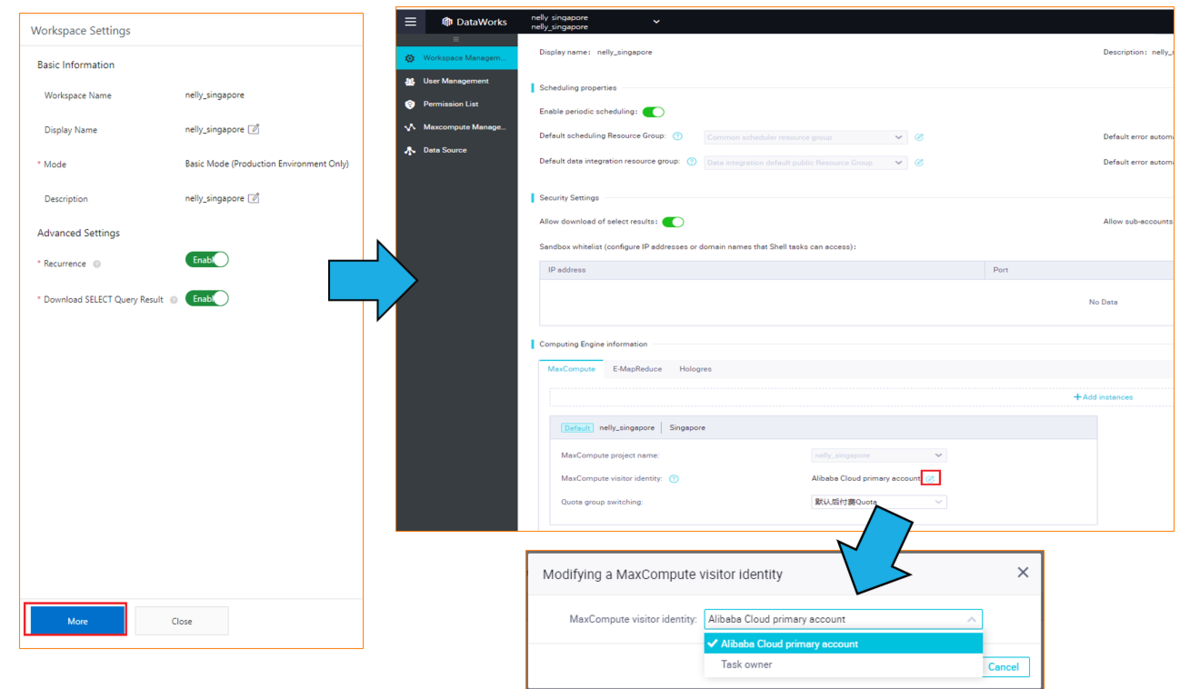Image resolution: width=1200 pixels, height=689 pixels.
Task: Click the Maxcompute Management pulse icon
Action: tap(409, 127)
